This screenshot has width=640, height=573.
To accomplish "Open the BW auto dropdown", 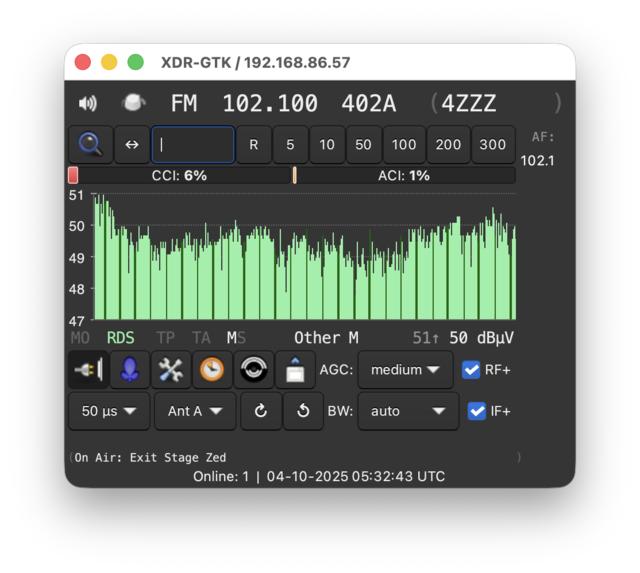I will click(408, 411).
